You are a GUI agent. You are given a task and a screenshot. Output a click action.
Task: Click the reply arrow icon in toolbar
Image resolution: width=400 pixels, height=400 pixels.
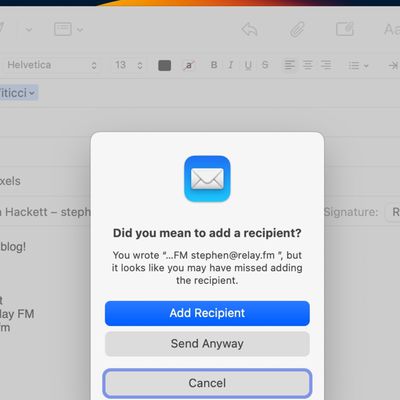[249, 30]
